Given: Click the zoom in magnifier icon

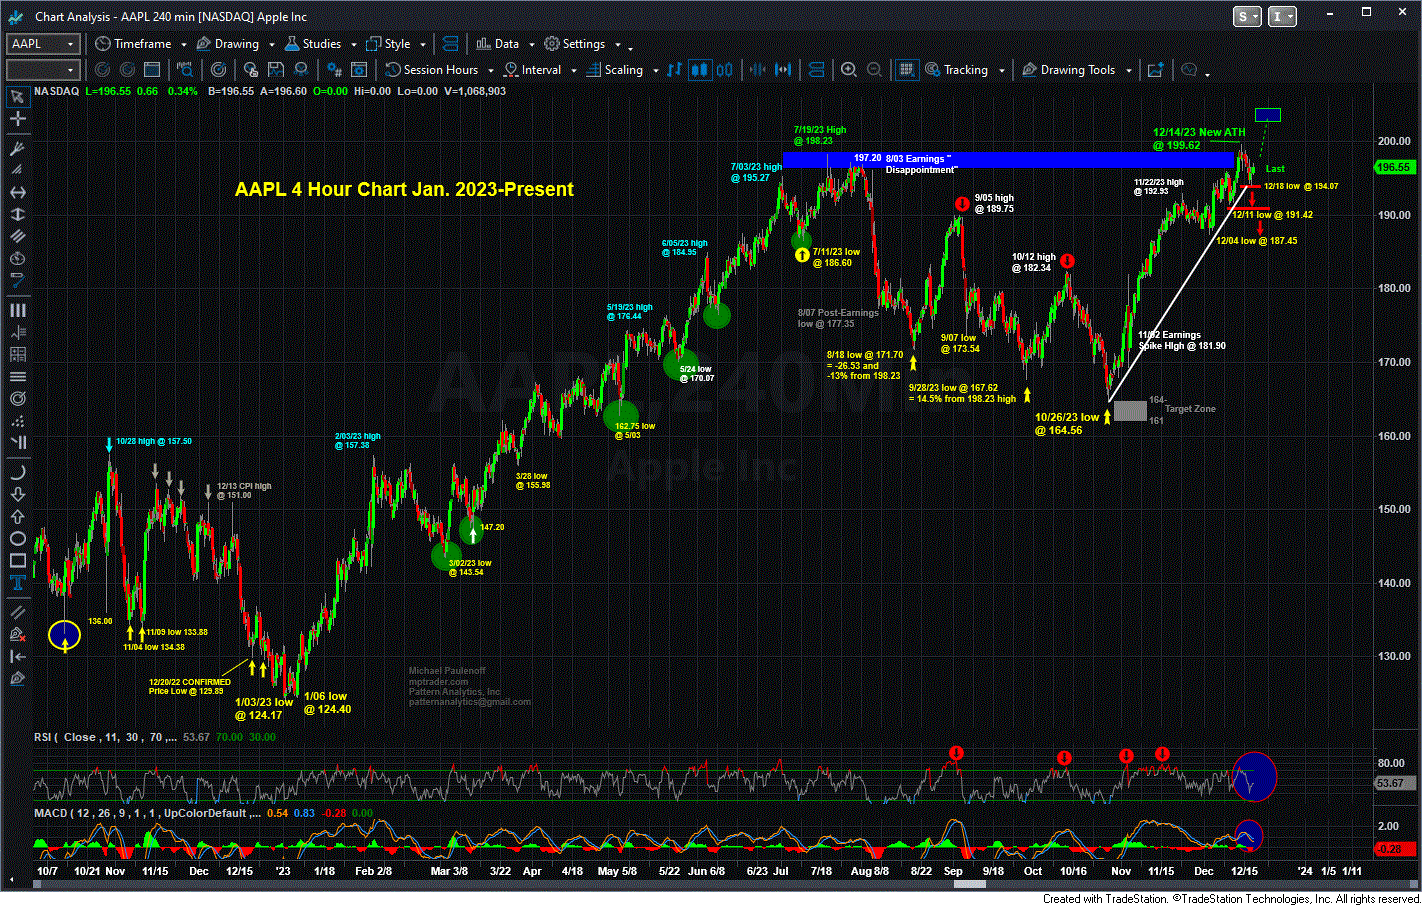Looking at the screenshot, I should coord(849,70).
